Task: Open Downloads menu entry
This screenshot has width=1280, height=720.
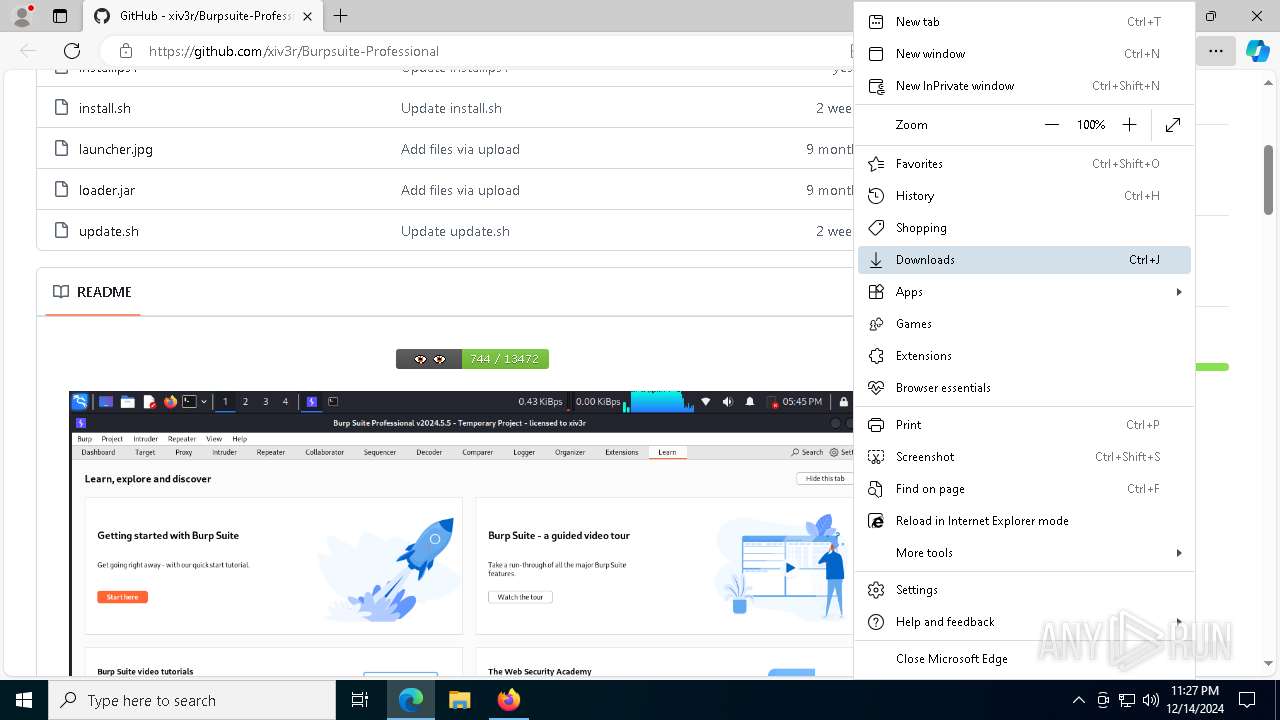Action: coord(1024,260)
